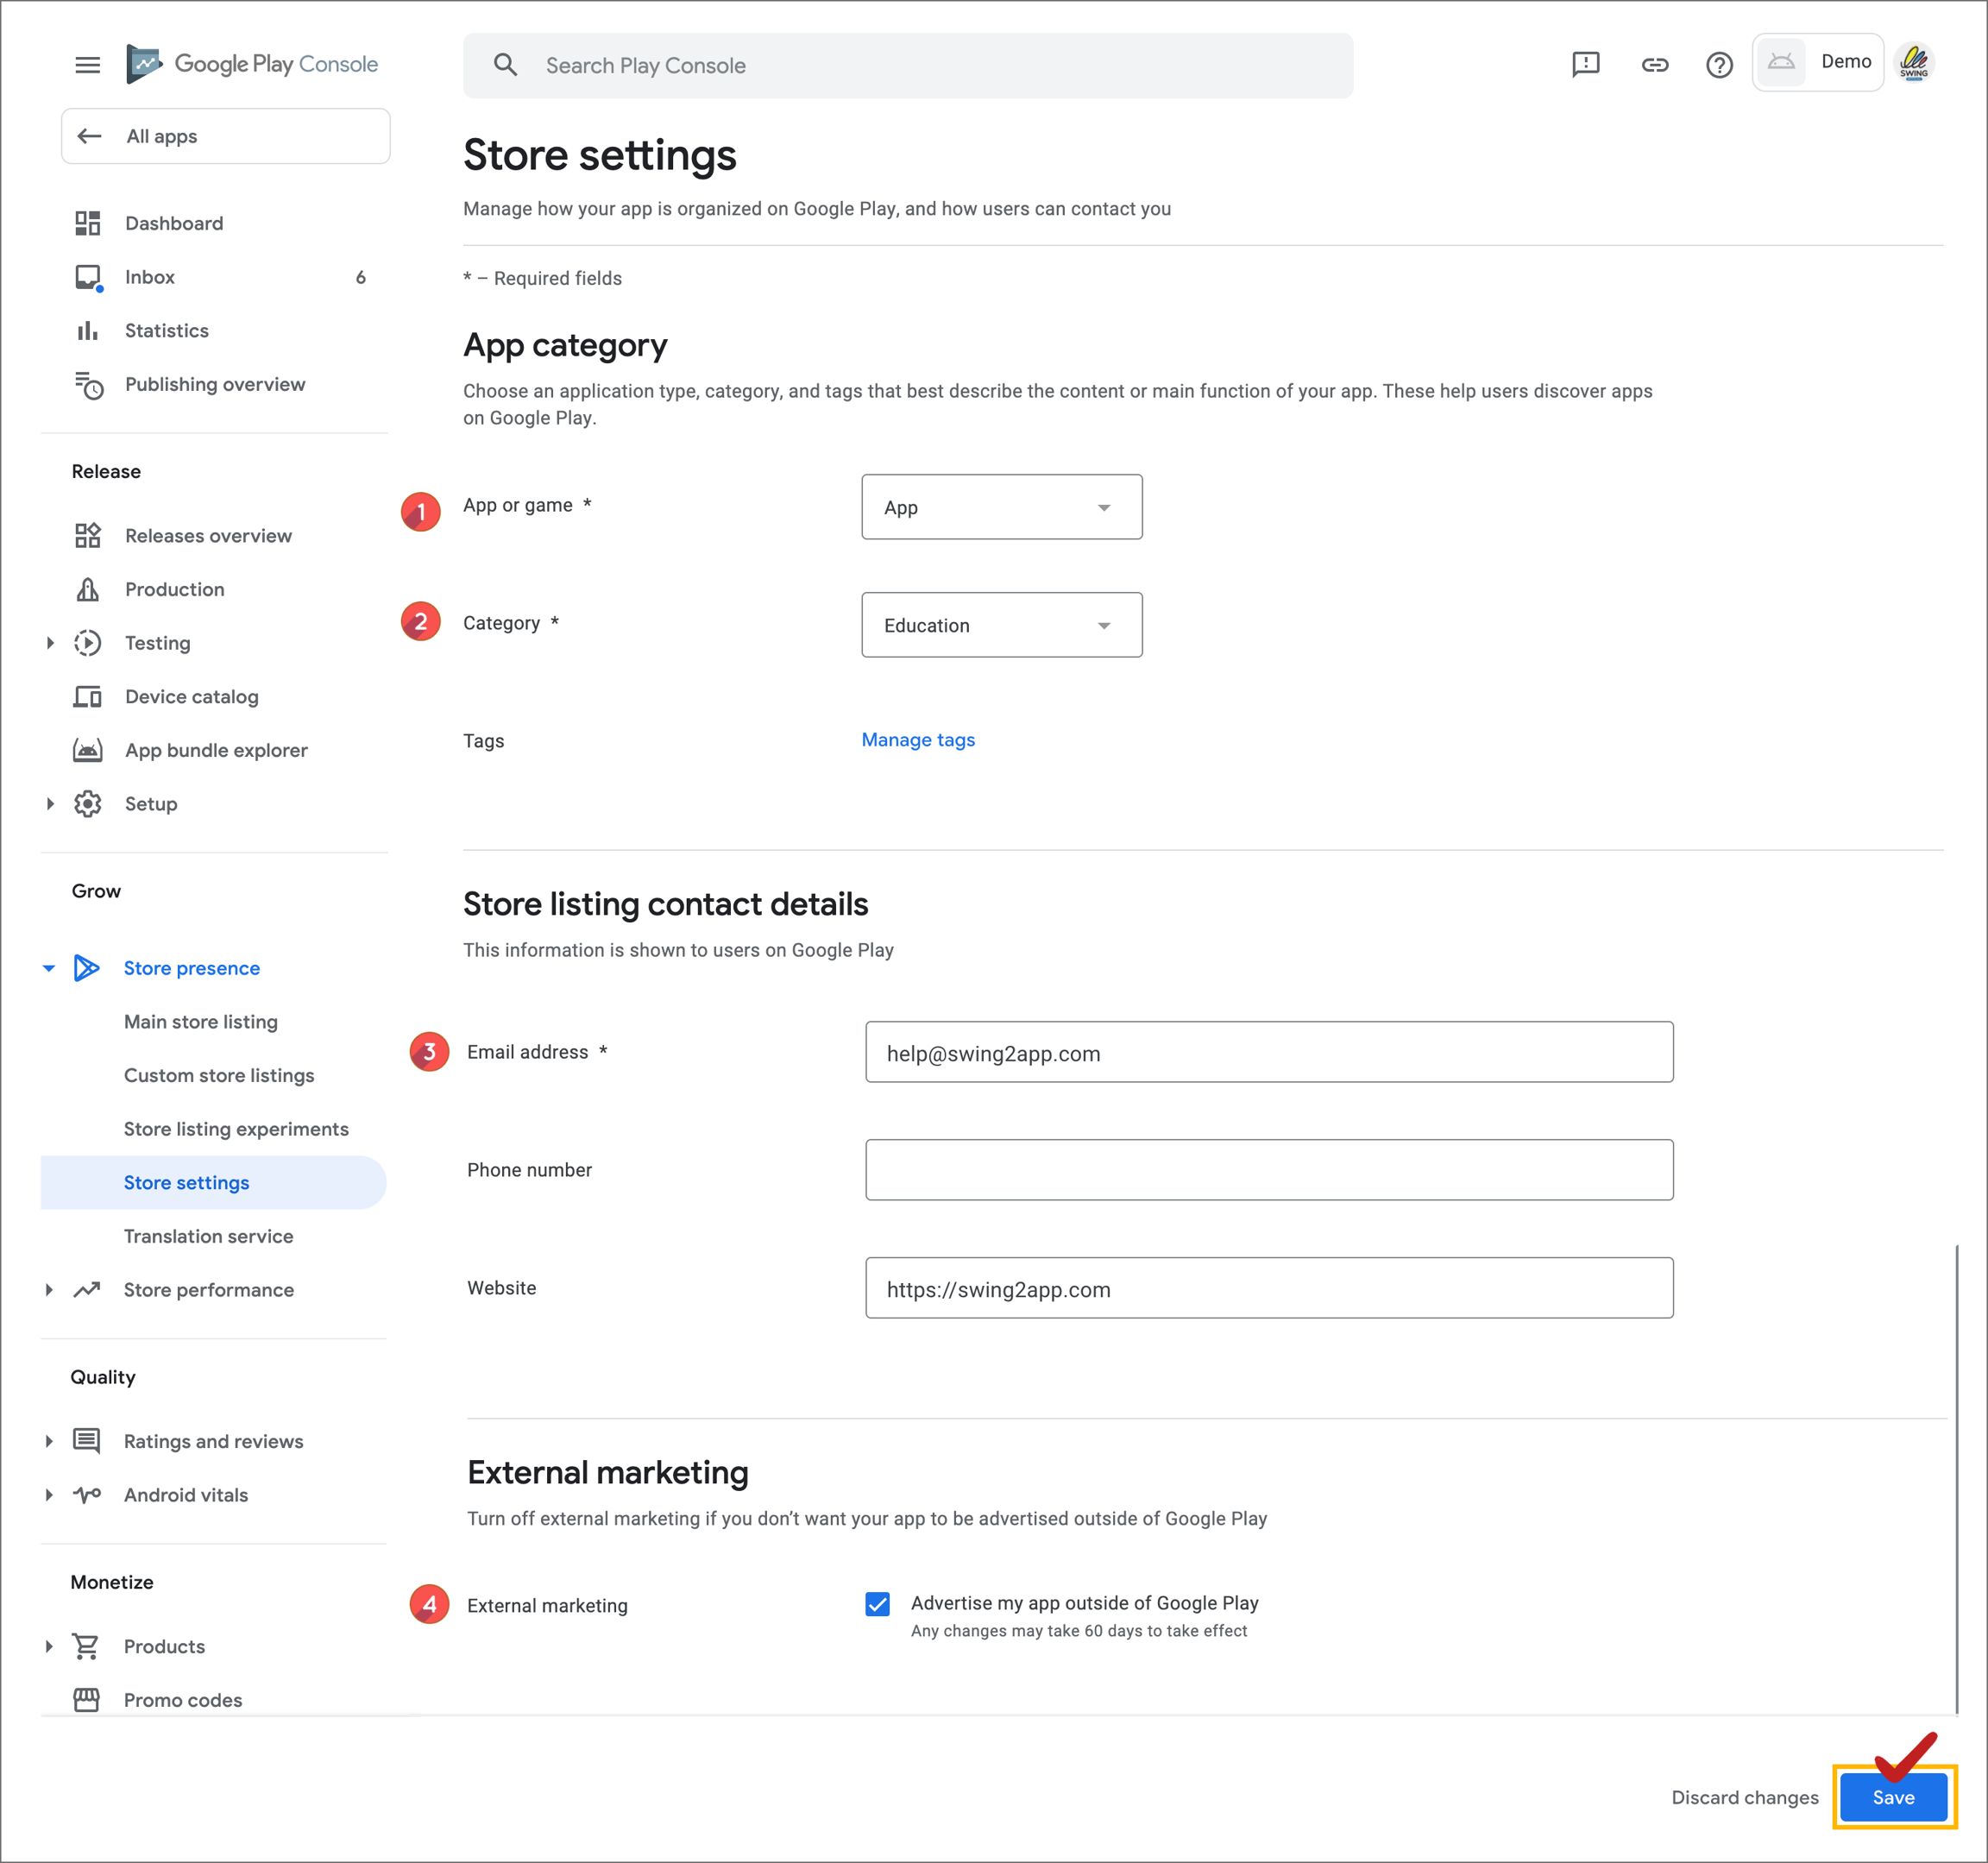This screenshot has height=1863, width=1988.
Task: Open Inbox from the sidebar icon
Action: point(88,277)
